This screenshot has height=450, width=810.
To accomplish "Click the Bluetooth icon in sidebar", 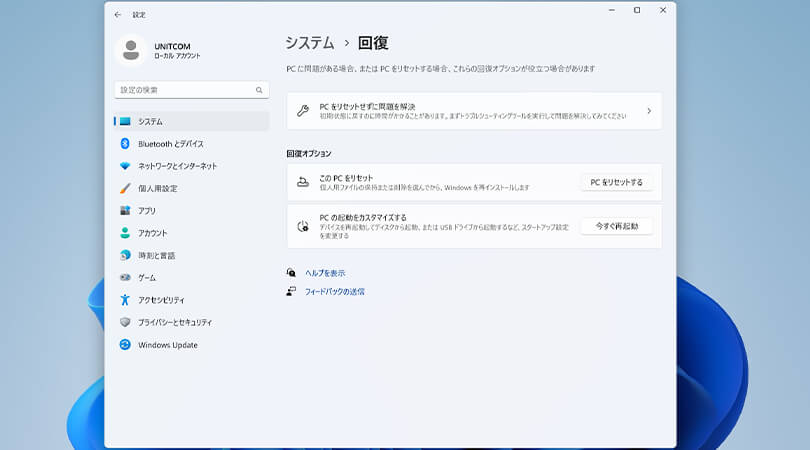I will [x=125, y=144].
